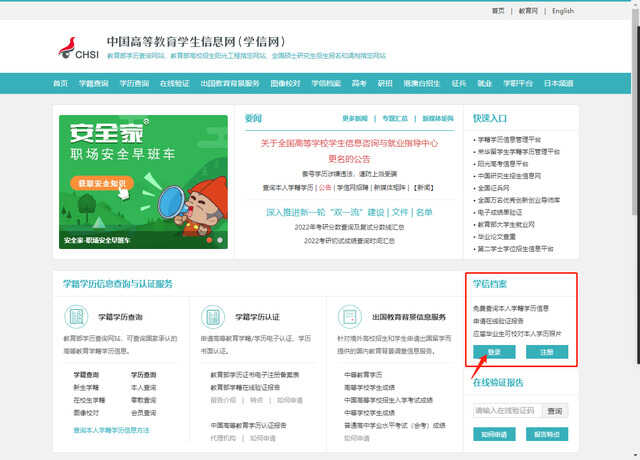Viewport: 640px width, 460px height.
Task: Open the 更多新闻 link
Action: pyautogui.click(x=355, y=118)
